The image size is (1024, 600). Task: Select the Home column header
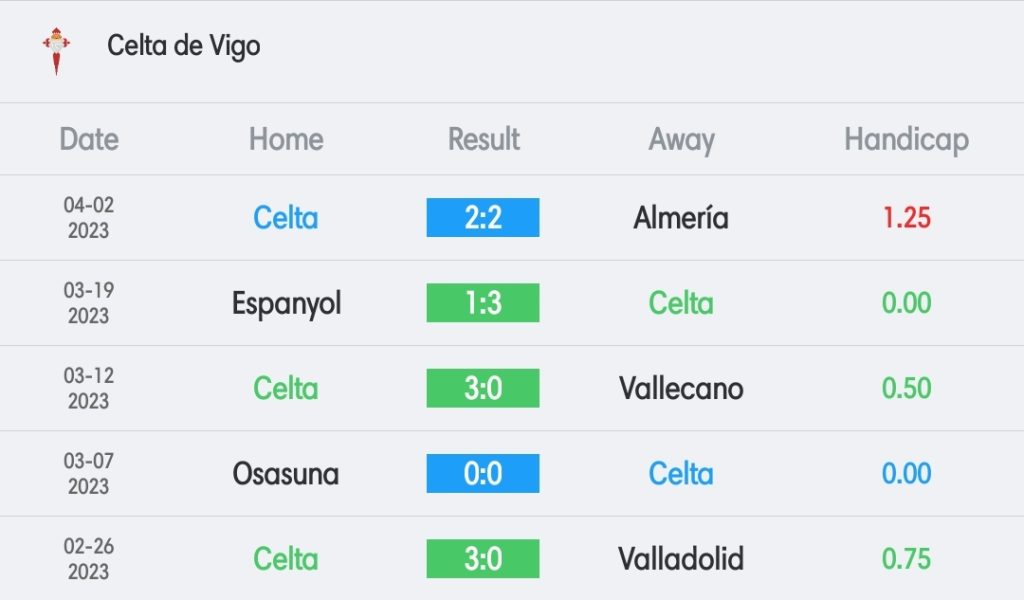[x=286, y=139]
